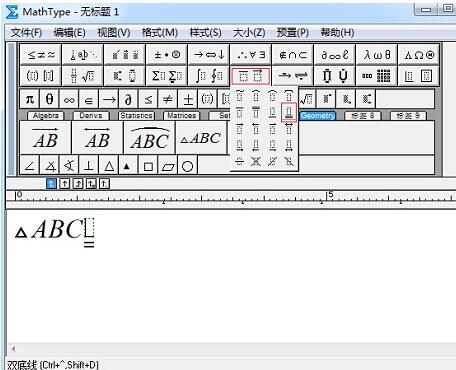The width and height of the screenshot is (456, 370).
Task: Insert triangle ABC expression
Action: (x=201, y=138)
